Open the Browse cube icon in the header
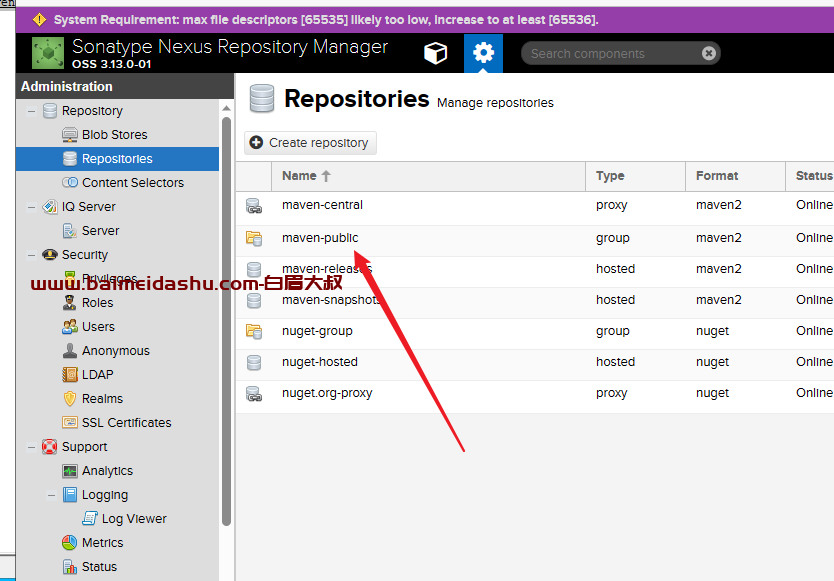 (x=435, y=53)
